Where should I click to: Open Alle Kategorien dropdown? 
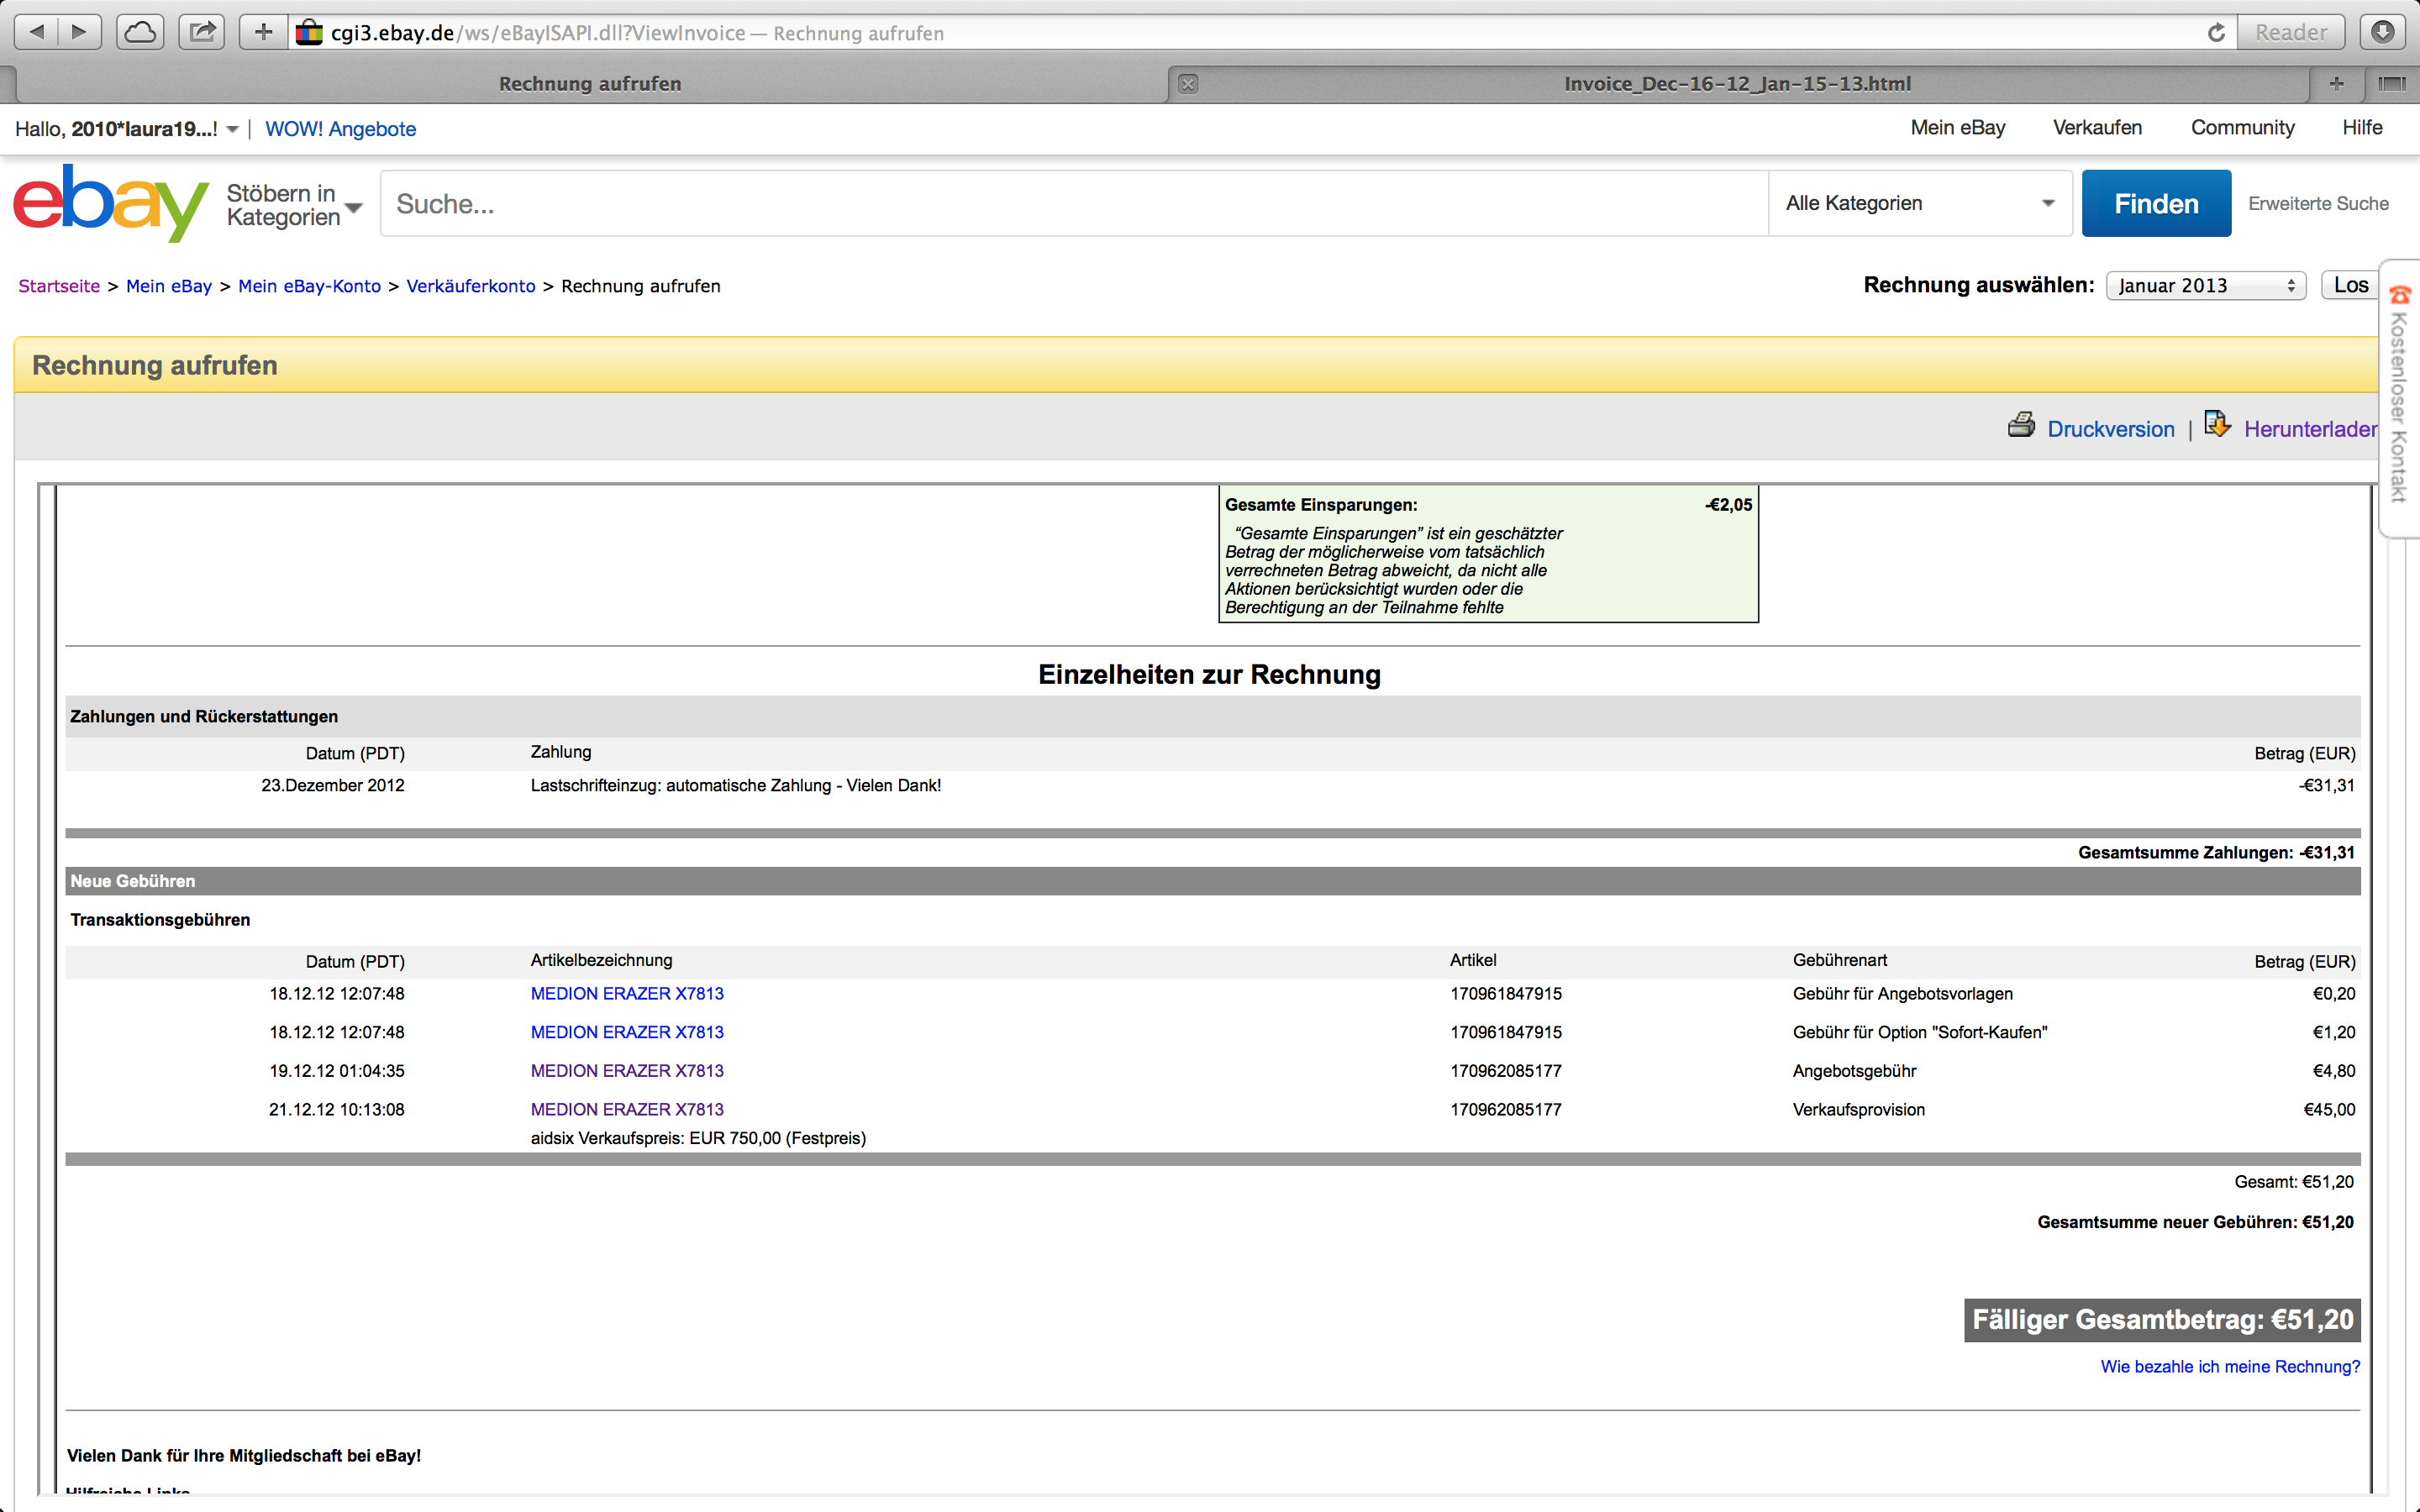click(1920, 203)
